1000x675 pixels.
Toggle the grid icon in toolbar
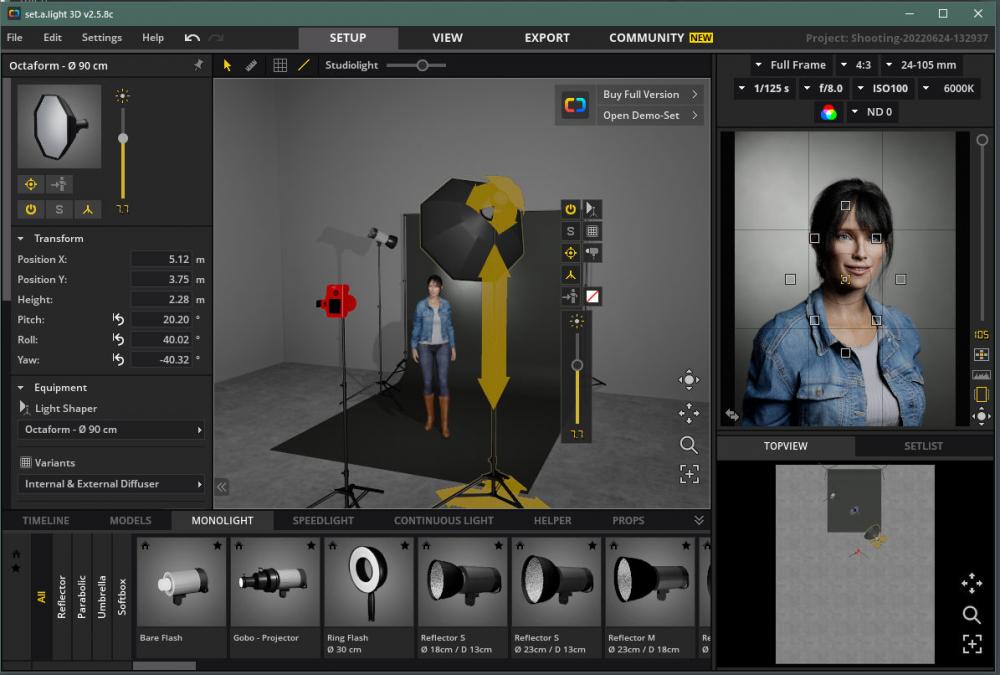[x=280, y=65]
